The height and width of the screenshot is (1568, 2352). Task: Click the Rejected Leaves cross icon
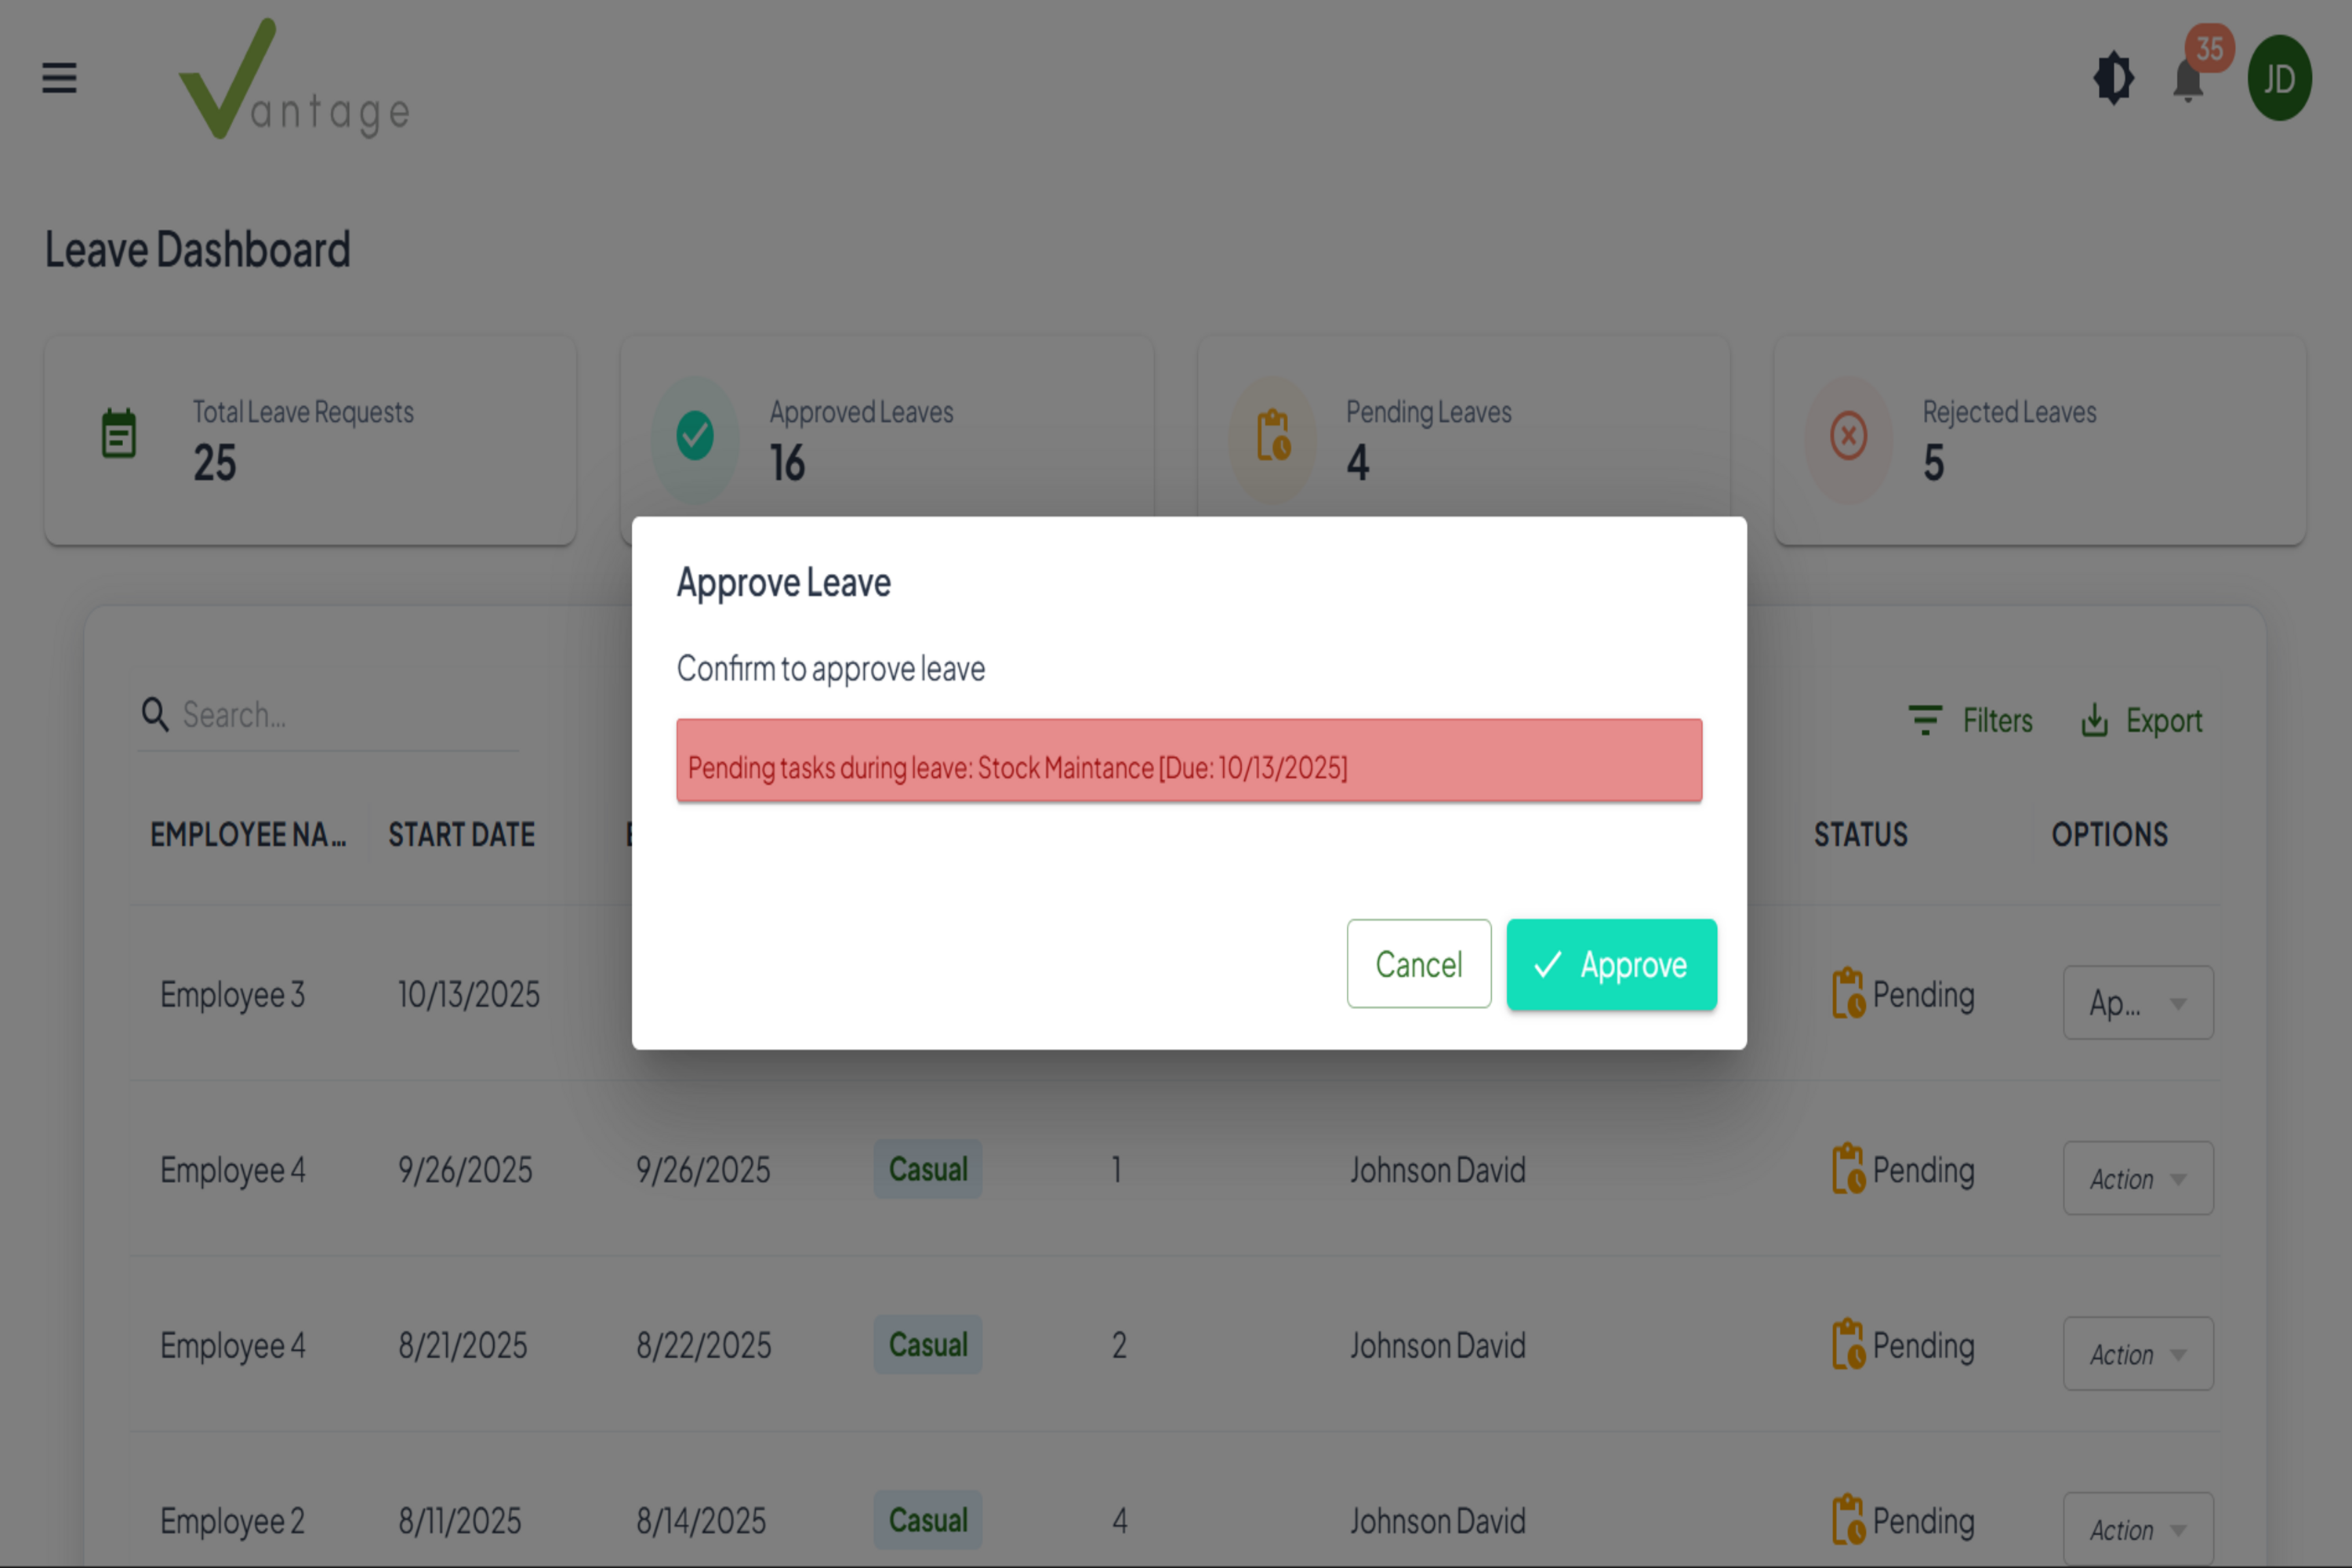tap(1846, 436)
